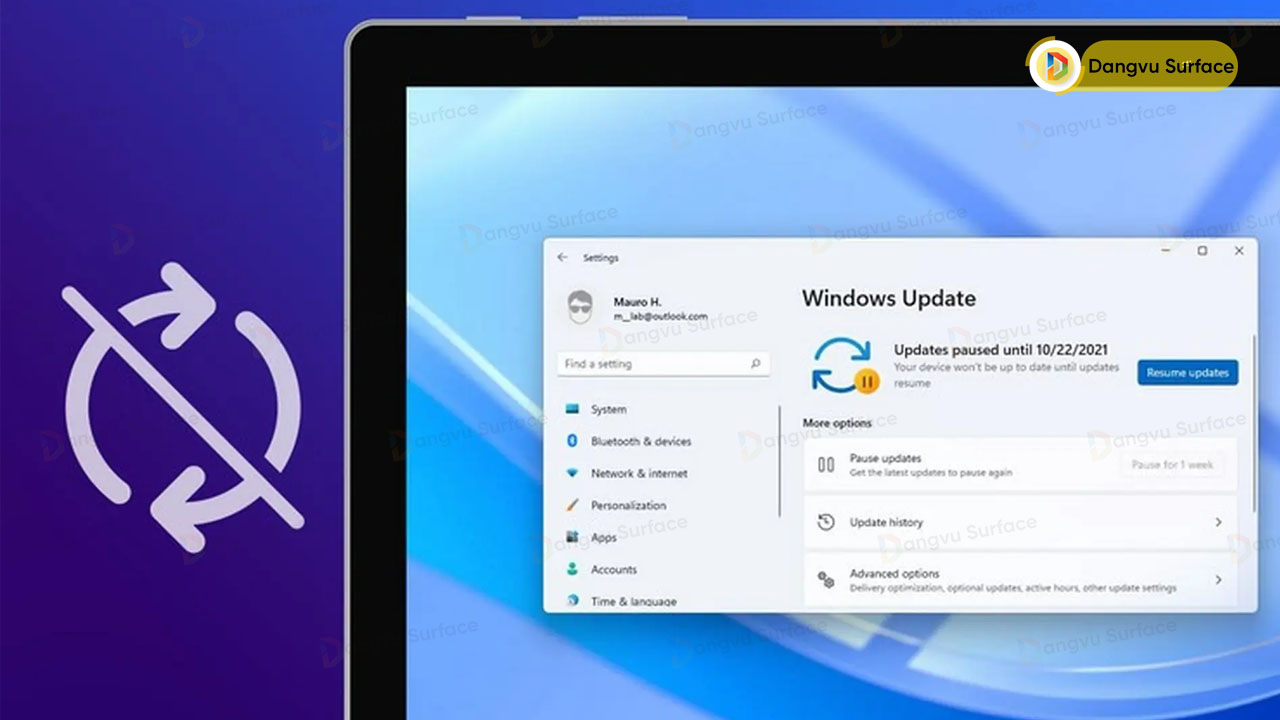Select the System category icon in sidebar
This screenshot has height=720, width=1280.
point(574,409)
